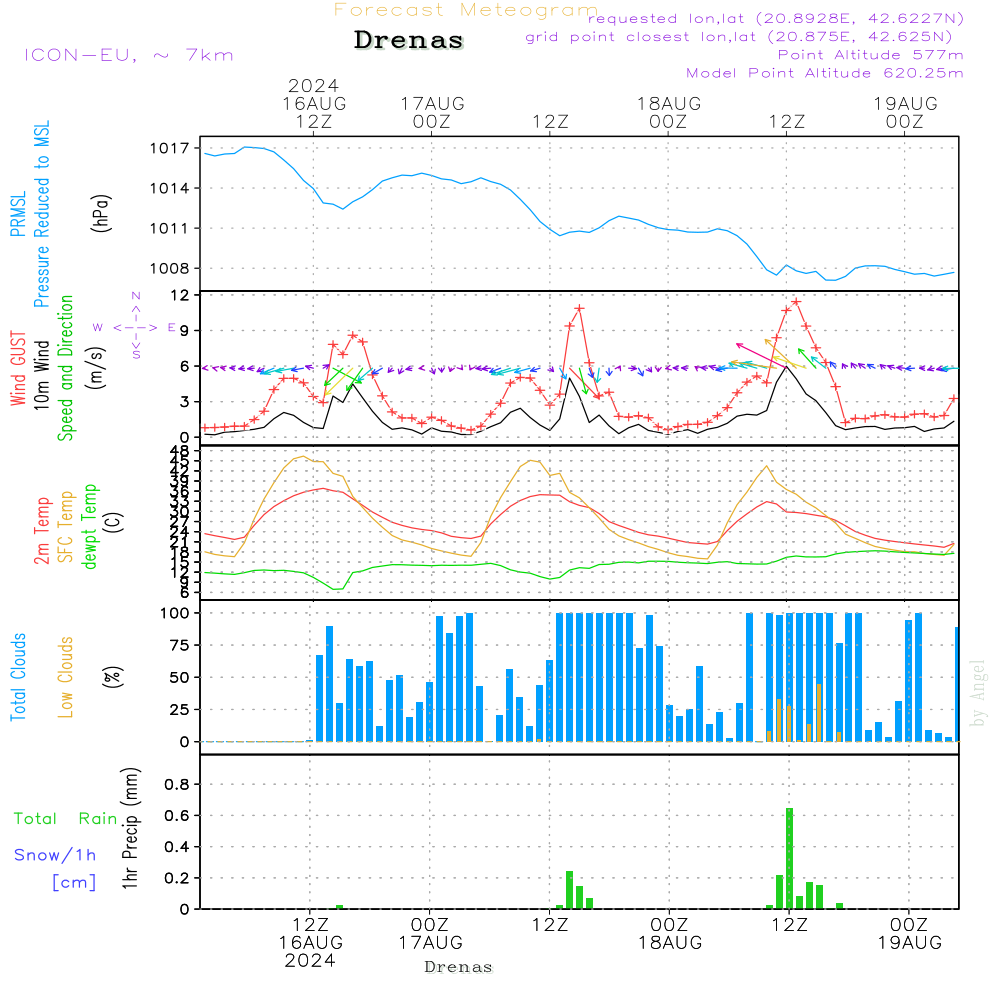Click the 50 value on cloud axis
The height and width of the screenshot is (1000, 1000).
coord(180,678)
